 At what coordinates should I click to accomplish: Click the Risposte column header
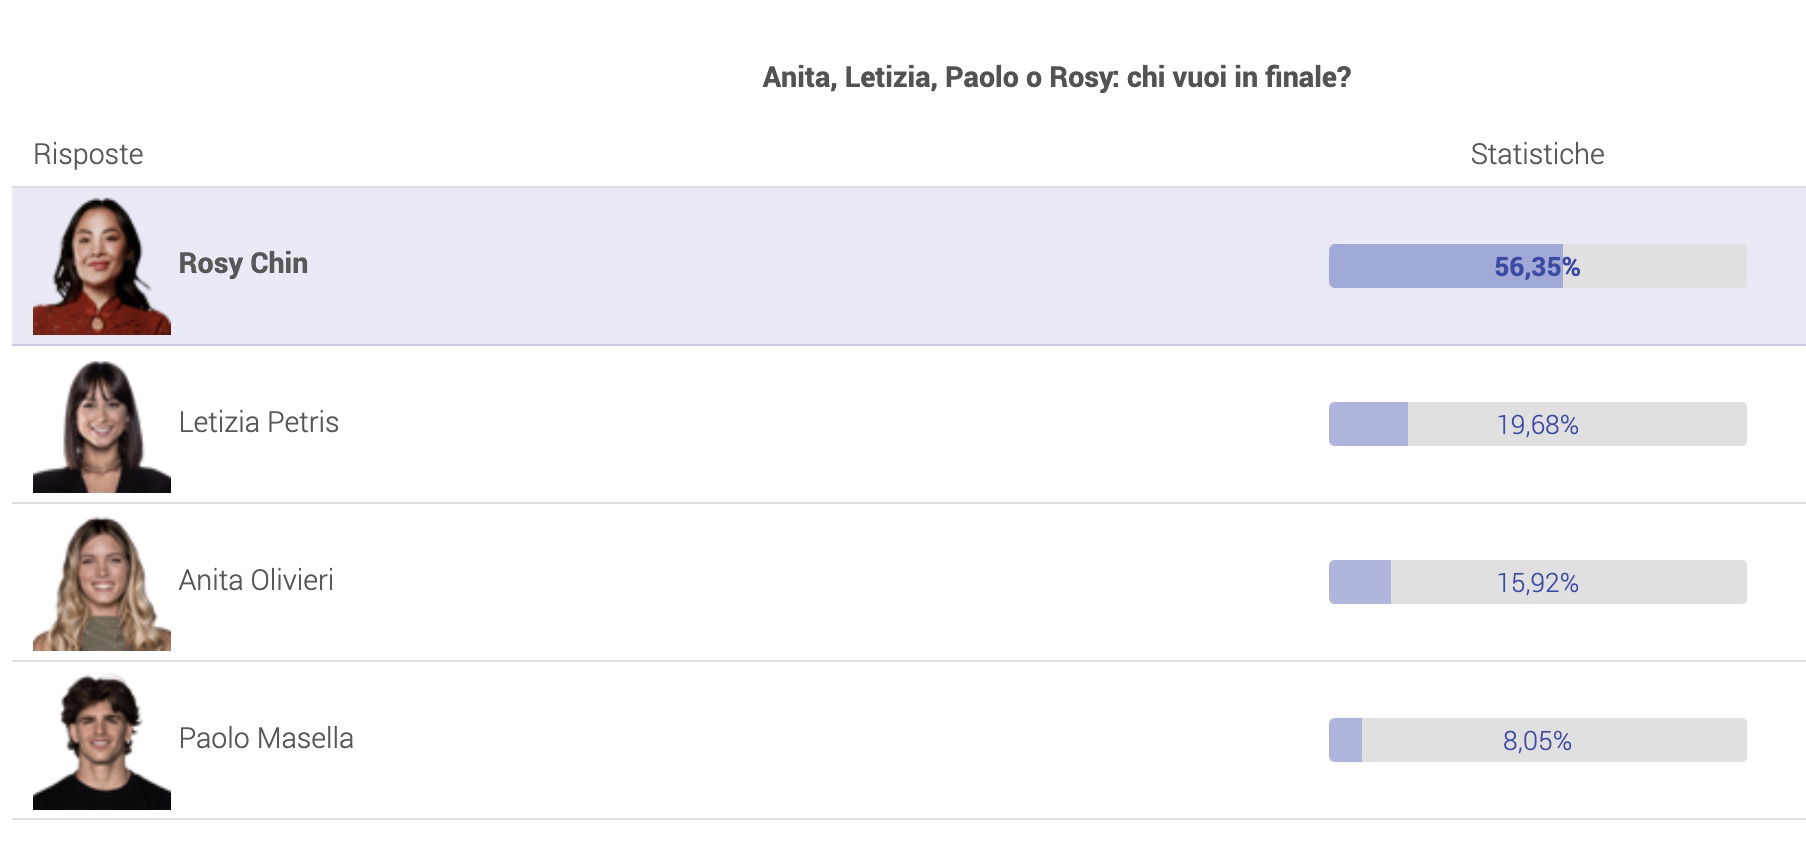point(88,154)
